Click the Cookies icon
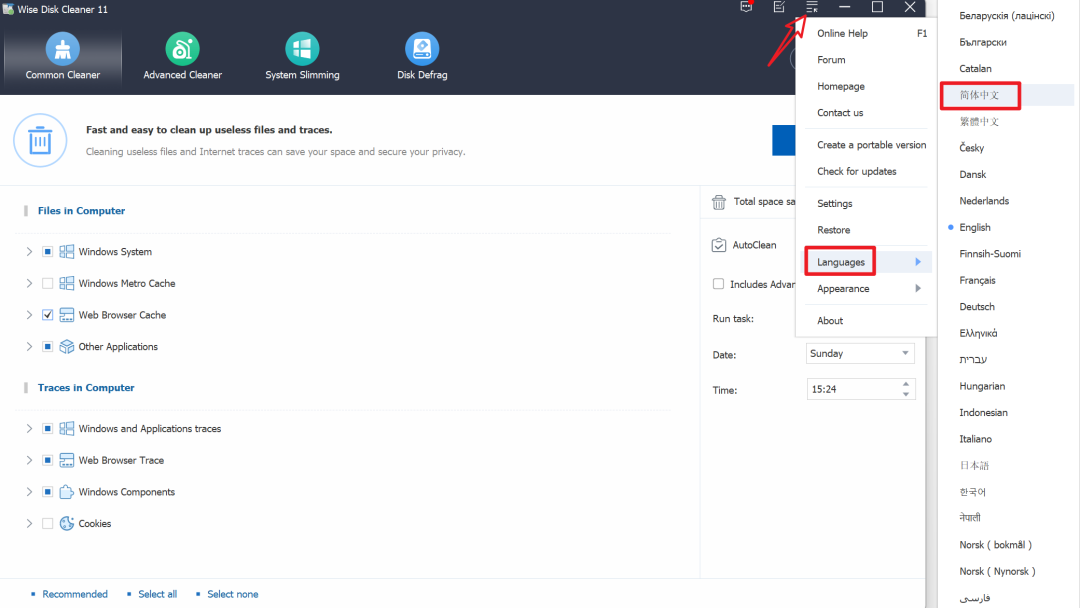Image resolution: width=1080 pixels, height=608 pixels. click(67, 523)
